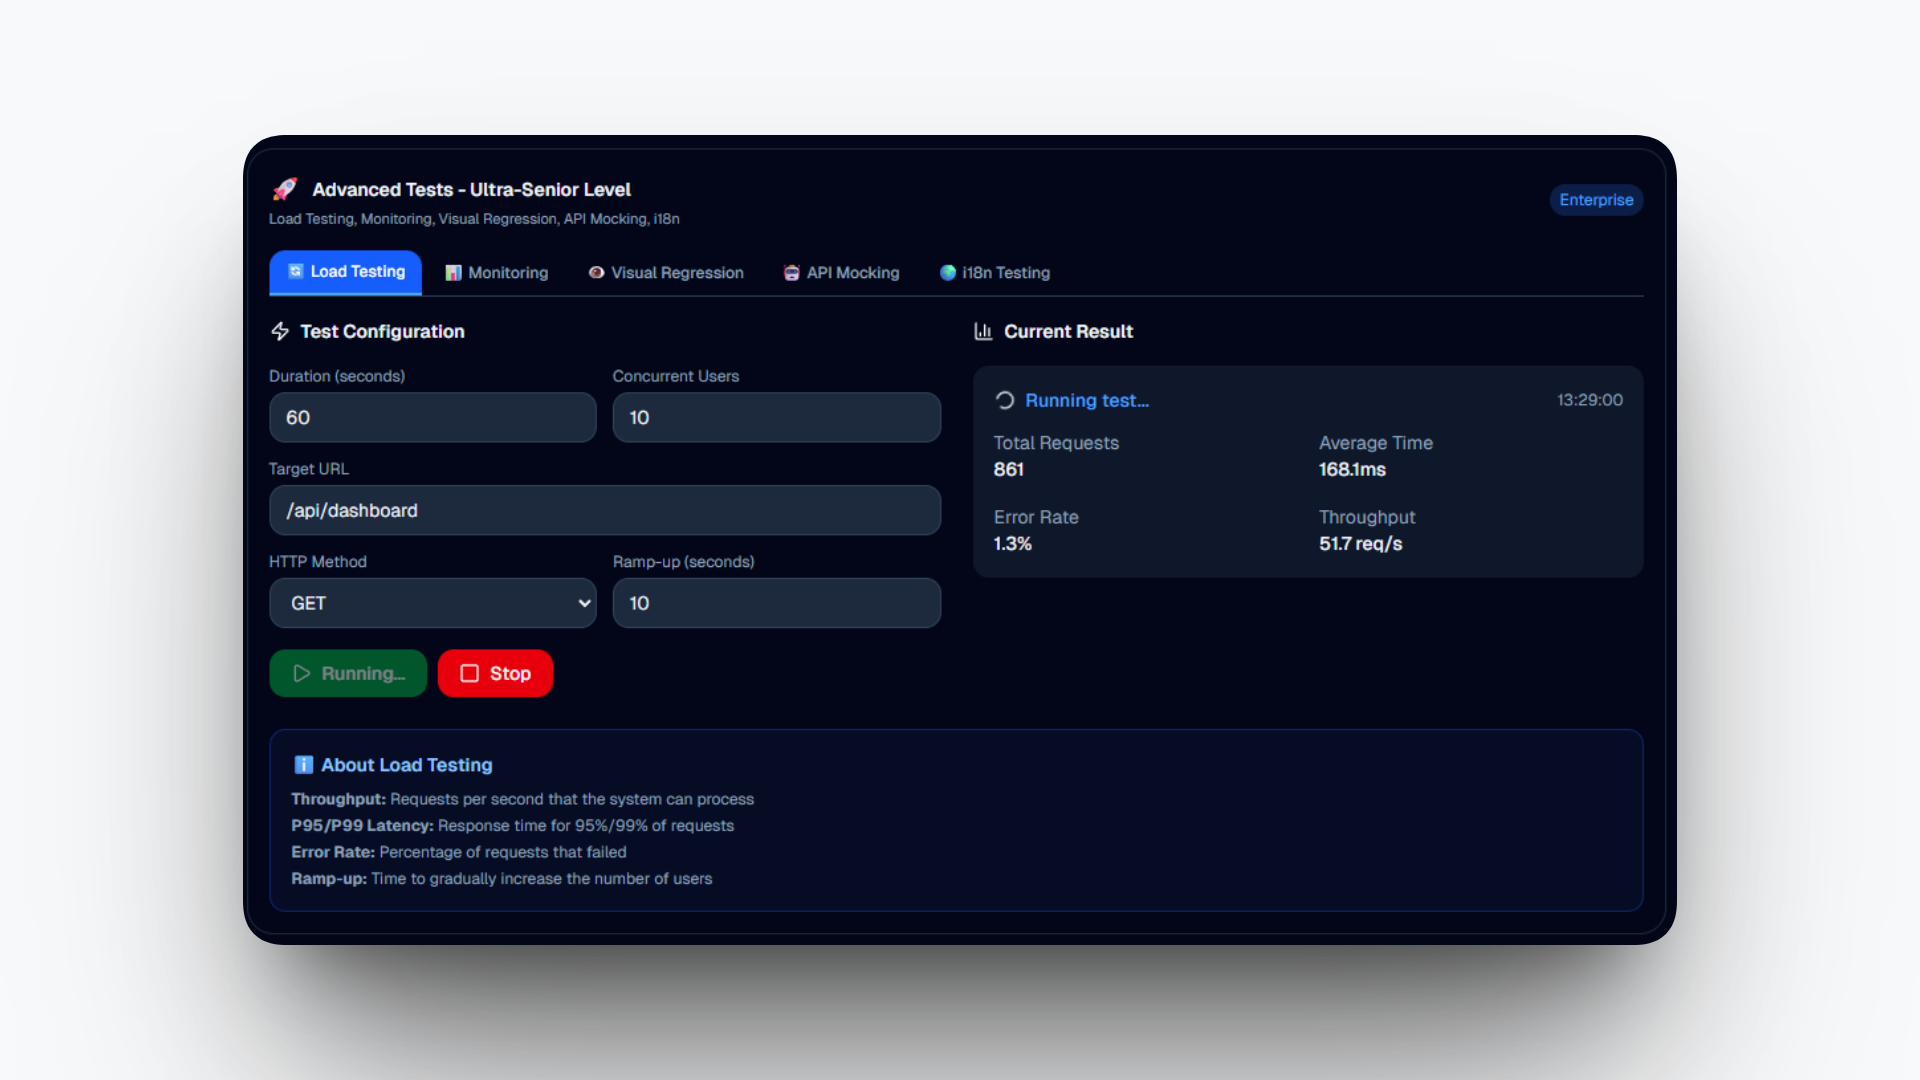Click the bar chart Current Result icon
The width and height of the screenshot is (1920, 1080).
tap(983, 331)
